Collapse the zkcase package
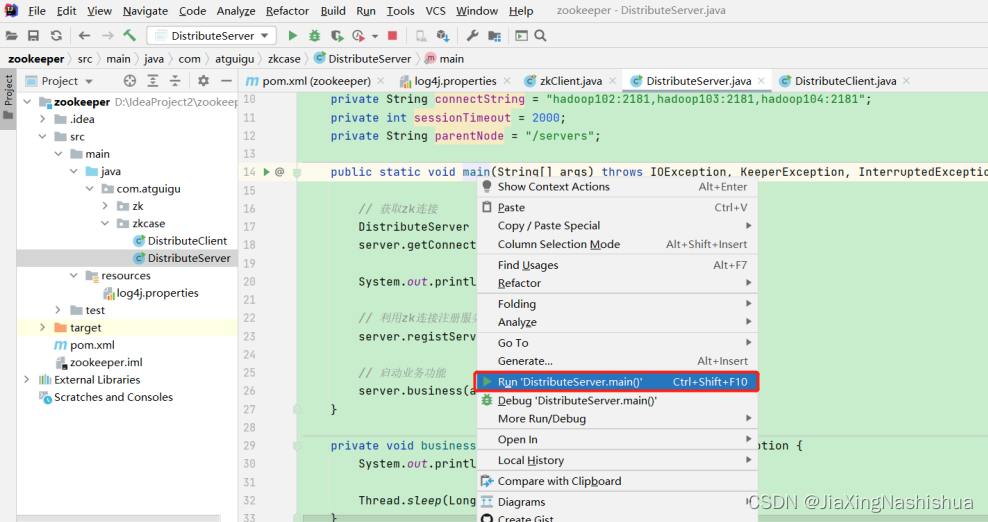The height and width of the screenshot is (522, 988). (105, 223)
